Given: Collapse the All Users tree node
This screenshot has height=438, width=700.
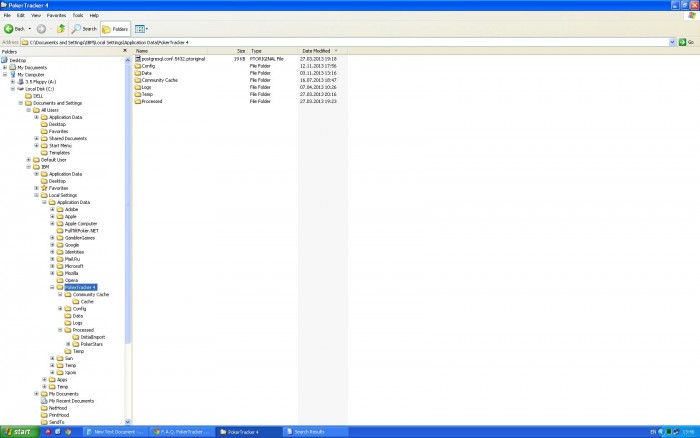Looking at the screenshot, I should click(29, 110).
